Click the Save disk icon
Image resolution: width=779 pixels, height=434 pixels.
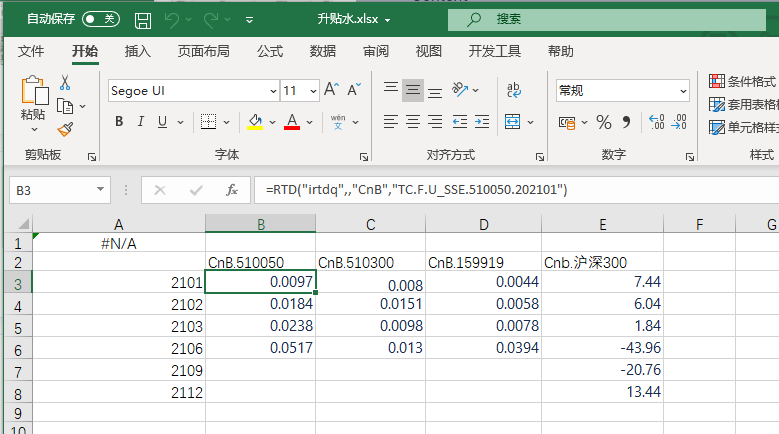coord(143,20)
